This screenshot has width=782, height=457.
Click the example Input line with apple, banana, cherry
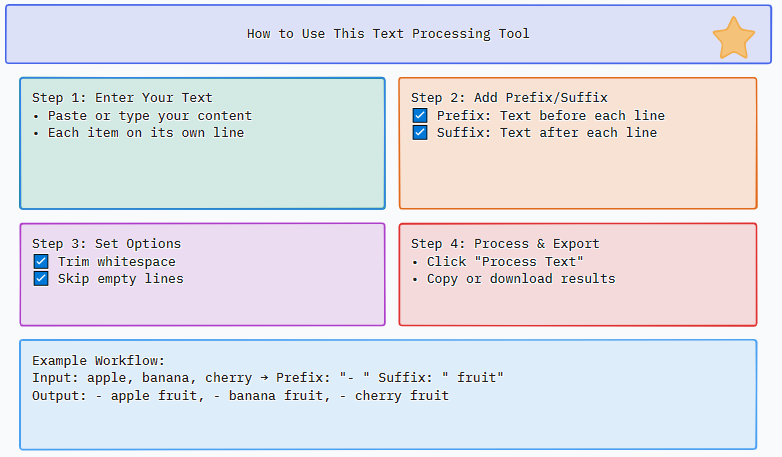[x=267, y=378]
